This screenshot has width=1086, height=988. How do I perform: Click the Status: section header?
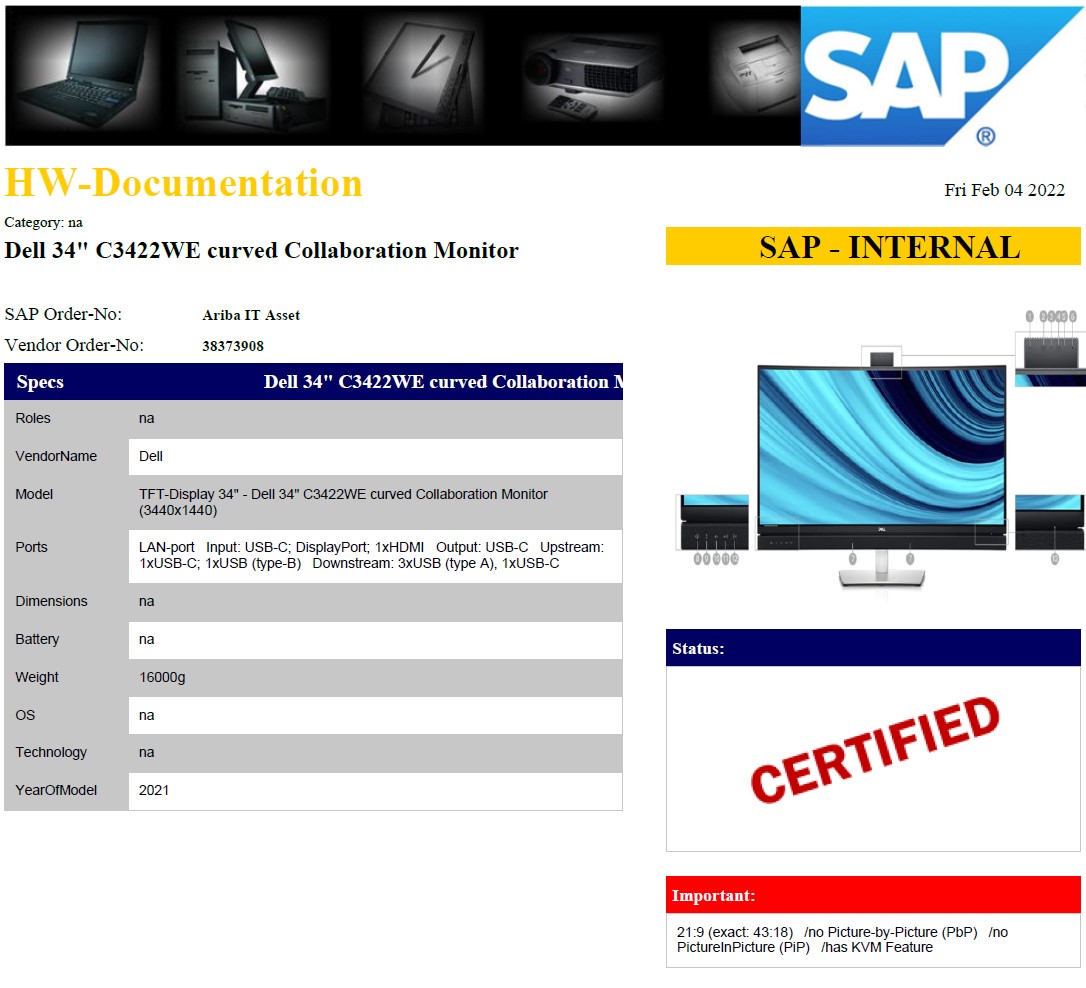pos(873,648)
